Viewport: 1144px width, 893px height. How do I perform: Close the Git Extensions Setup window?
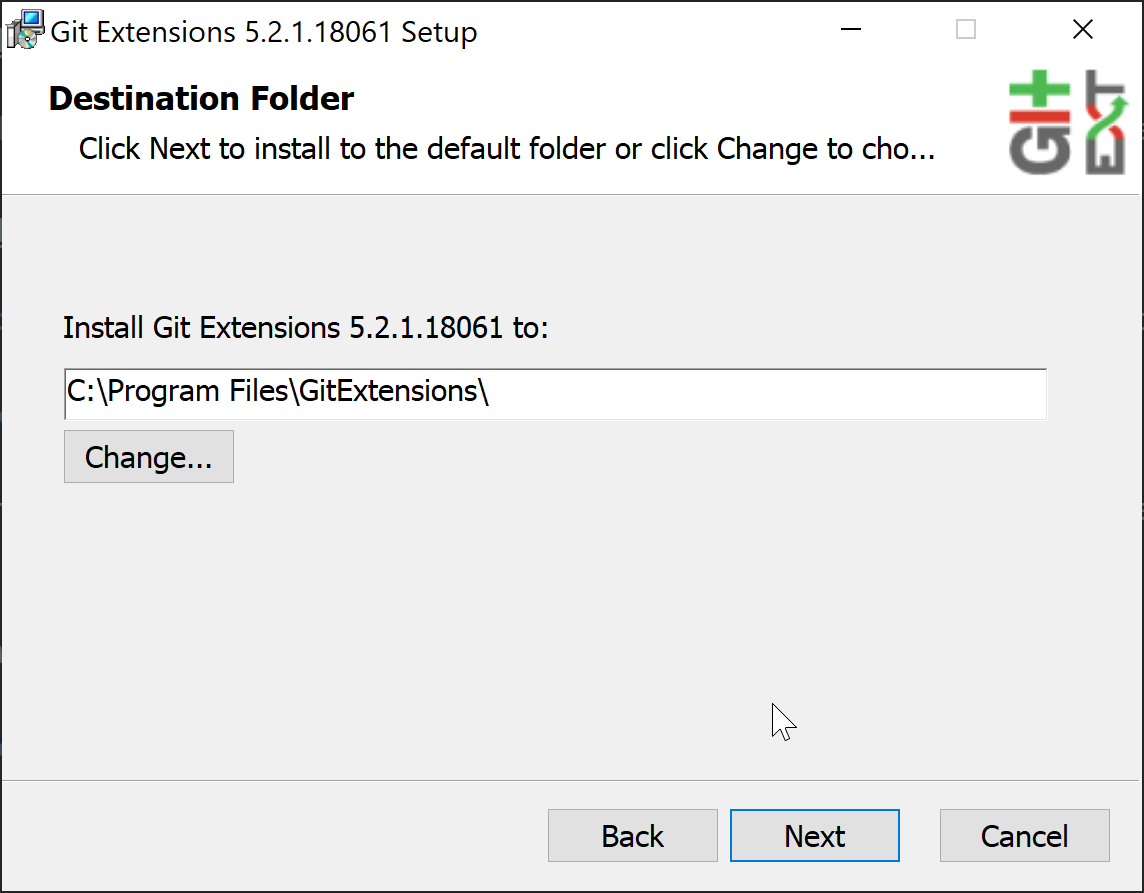pyautogui.click(x=1083, y=31)
